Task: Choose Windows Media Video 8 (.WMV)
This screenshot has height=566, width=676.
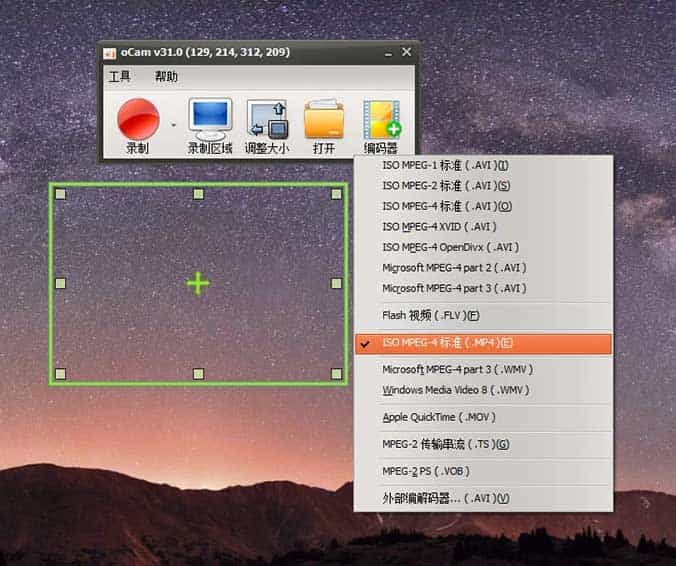Action: 457,390
